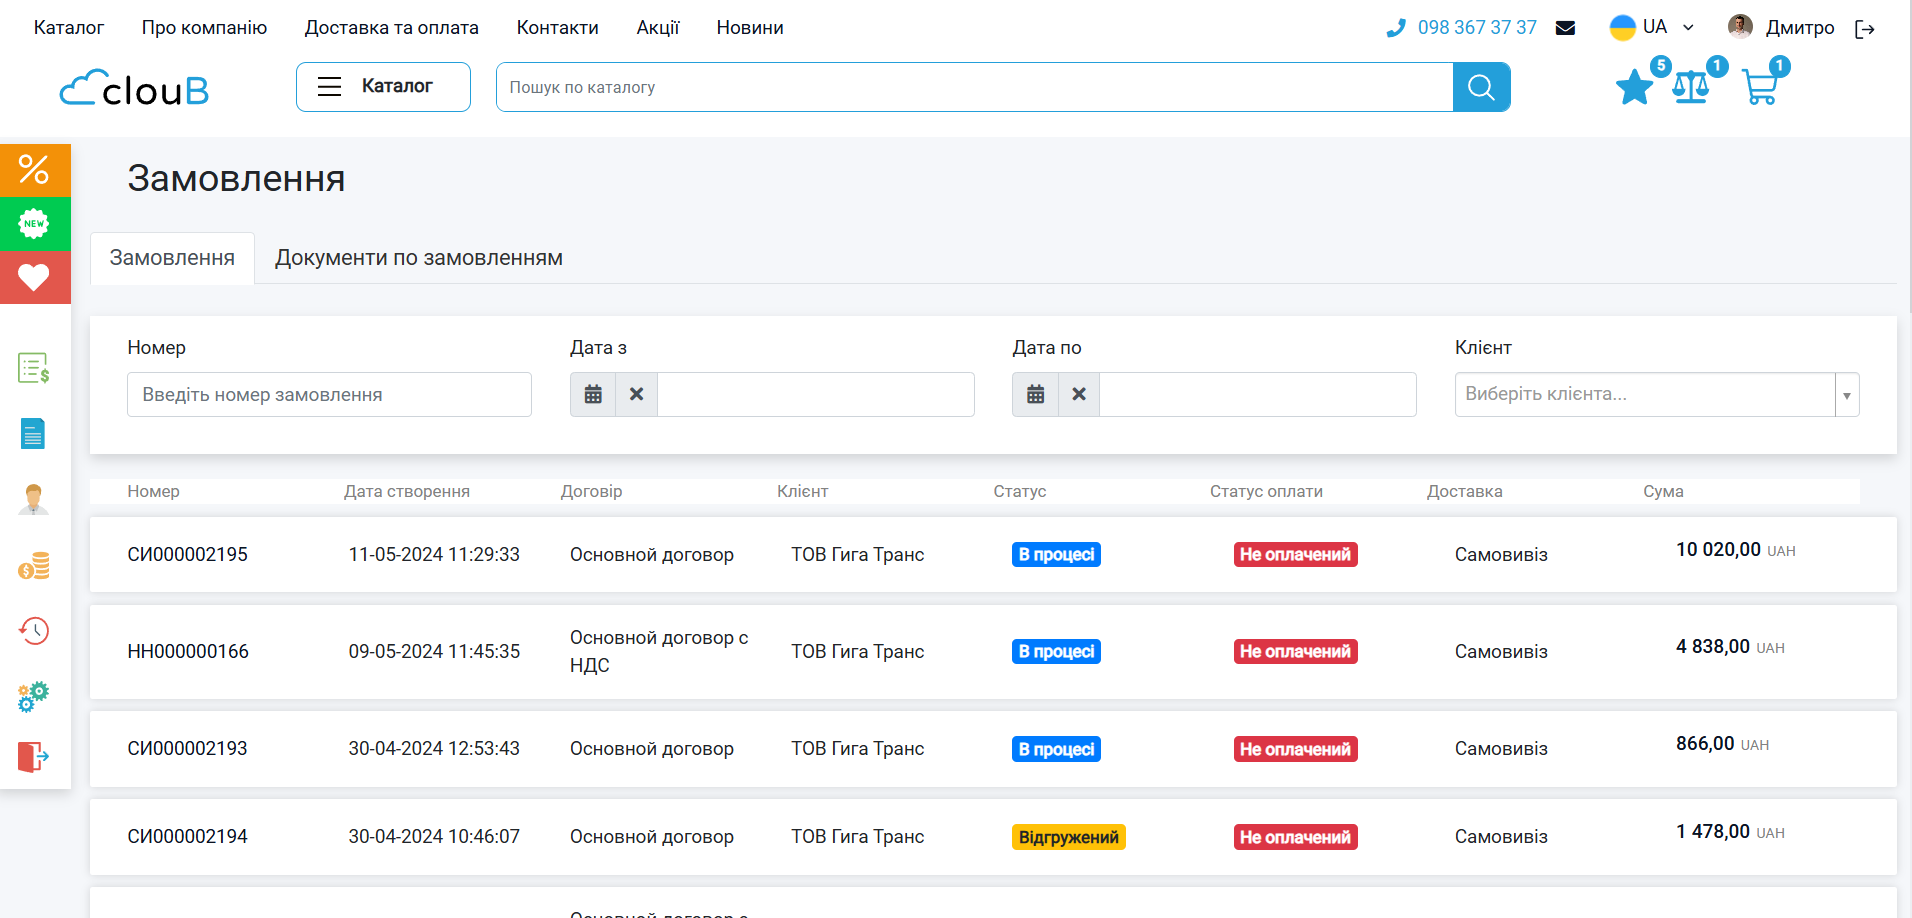This screenshot has width=1912, height=918.
Task: Open the orange percent discounts sidebar icon
Action: (x=35, y=170)
